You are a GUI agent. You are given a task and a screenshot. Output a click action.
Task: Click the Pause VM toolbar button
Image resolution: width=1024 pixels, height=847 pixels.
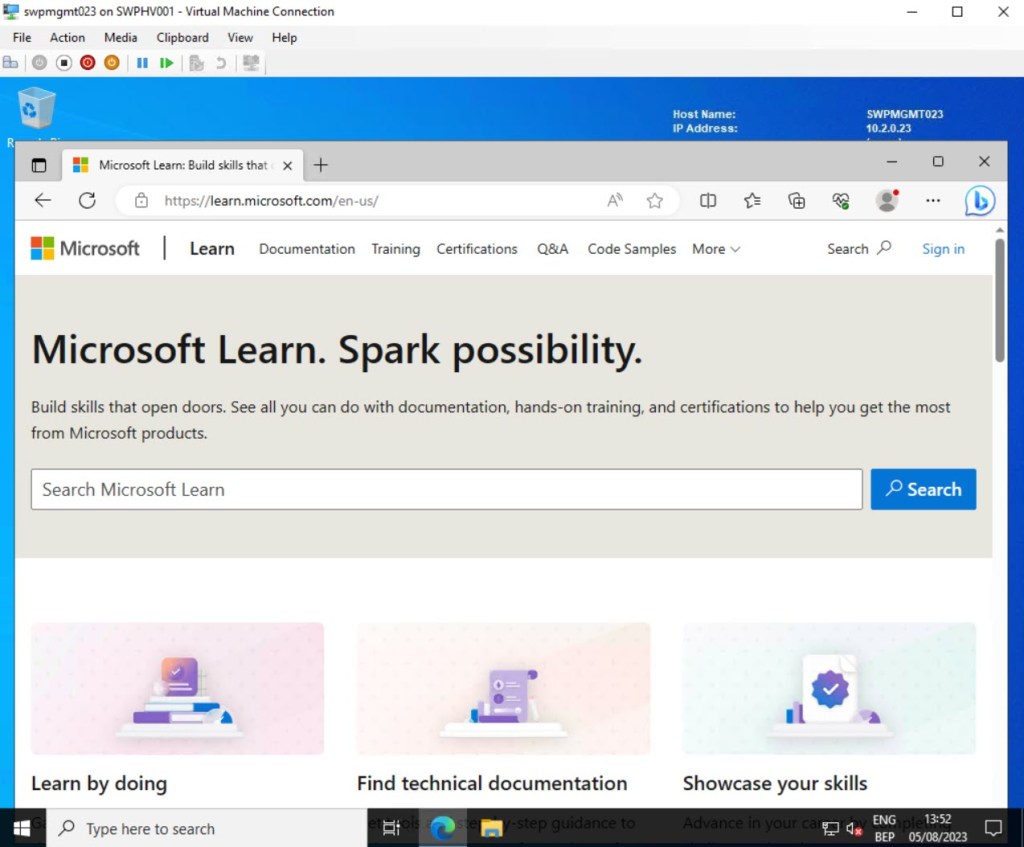point(142,63)
